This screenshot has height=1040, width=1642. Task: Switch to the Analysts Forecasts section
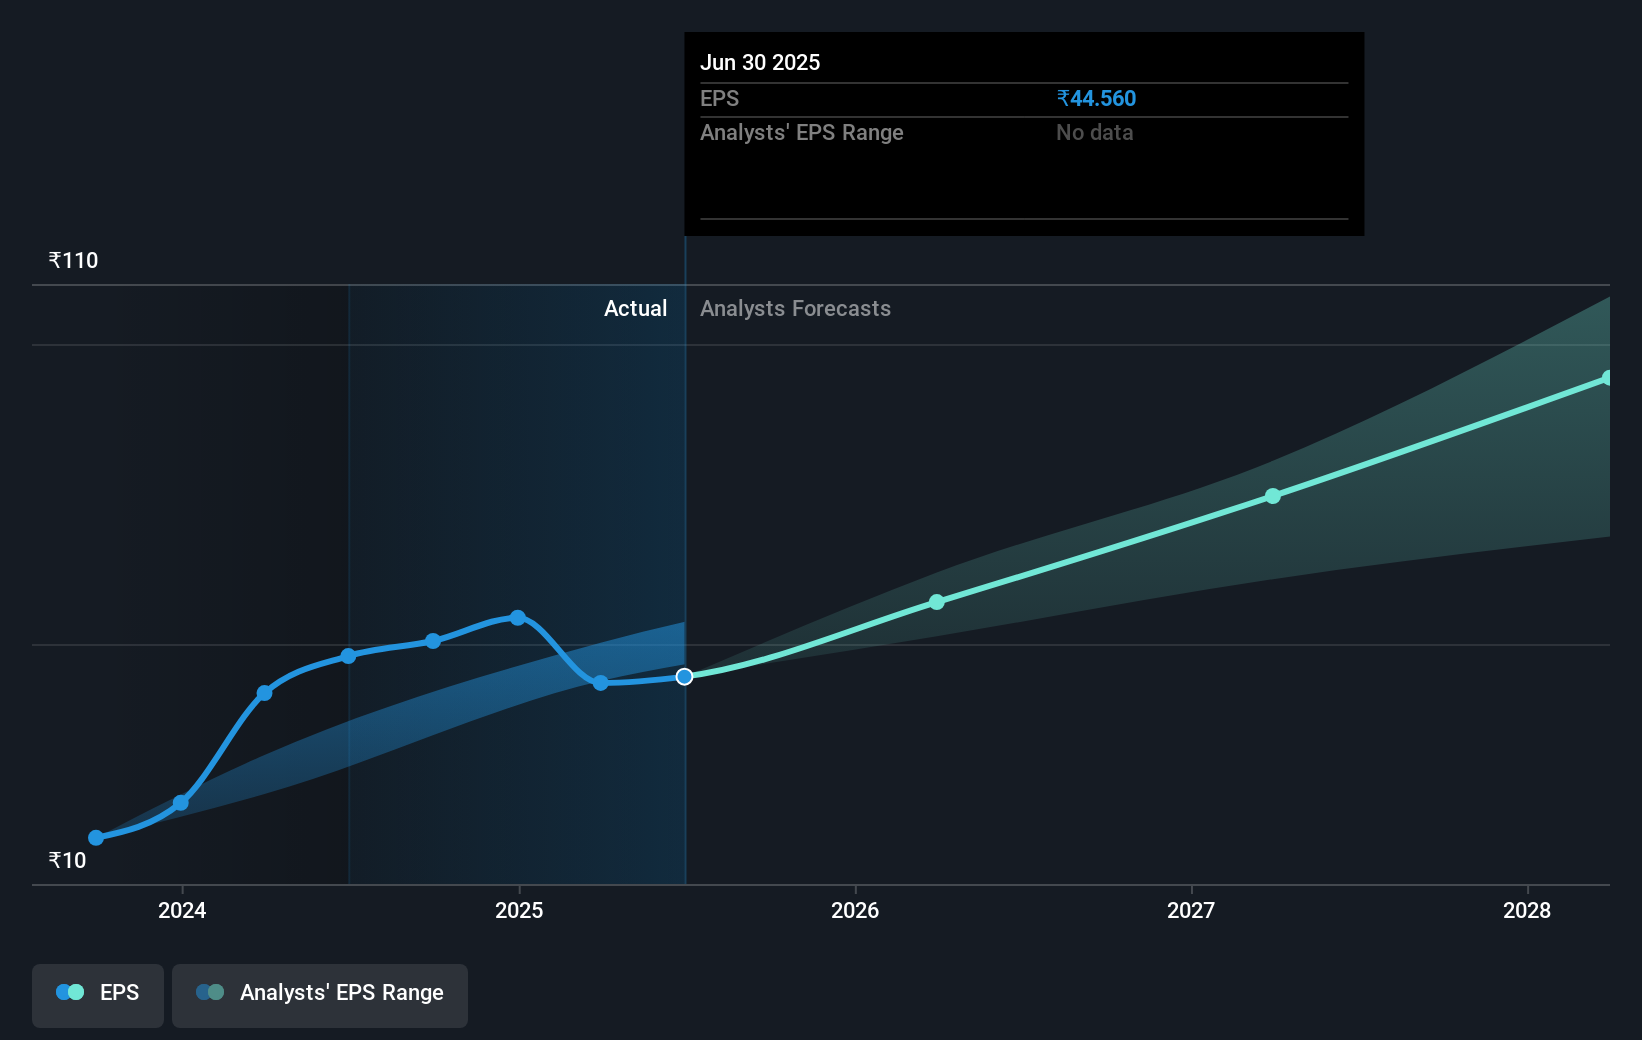pos(795,309)
